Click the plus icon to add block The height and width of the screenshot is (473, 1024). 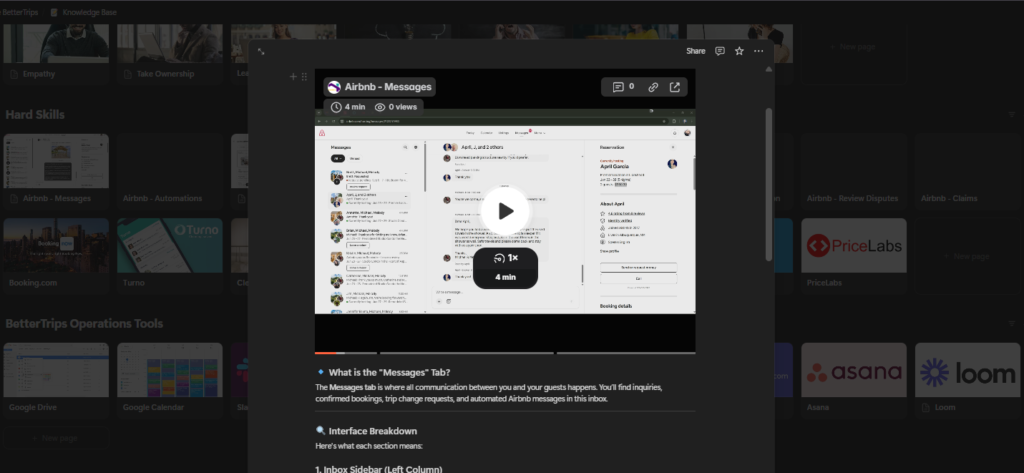pos(293,76)
